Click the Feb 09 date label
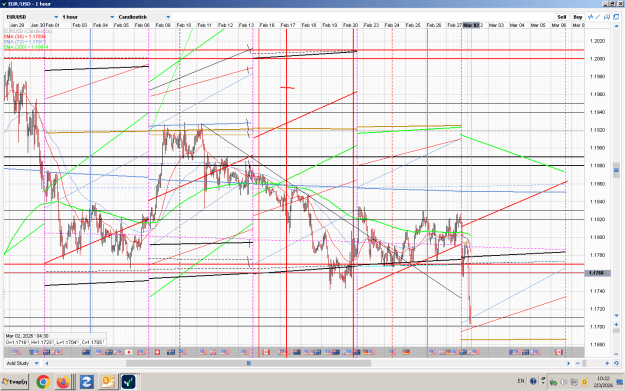The height and width of the screenshot is (391, 625). tap(163, 25)
